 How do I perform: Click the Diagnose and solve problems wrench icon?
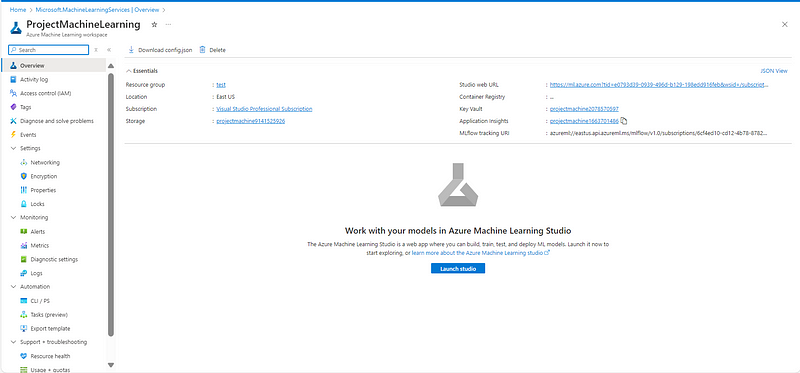pyautogui.click(x=13, y=121)
